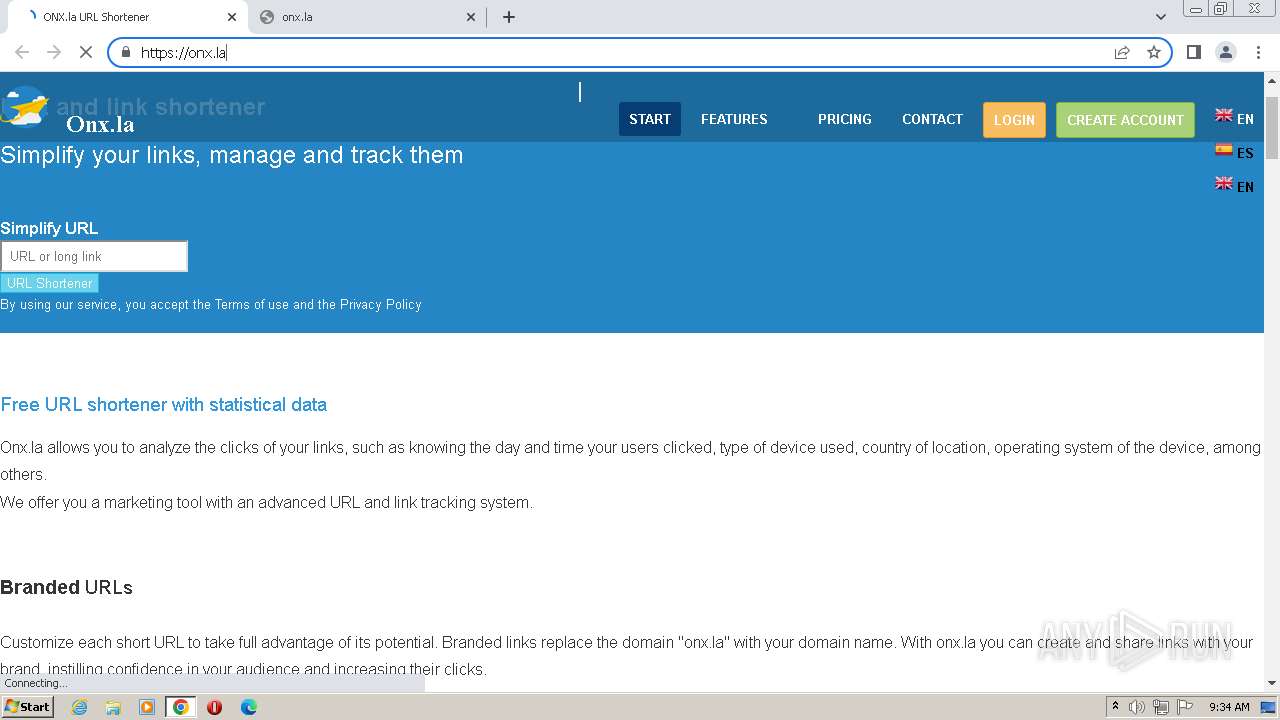Open the Windows Start button
Screen dimensions: 1280x720
pos(27,706)
